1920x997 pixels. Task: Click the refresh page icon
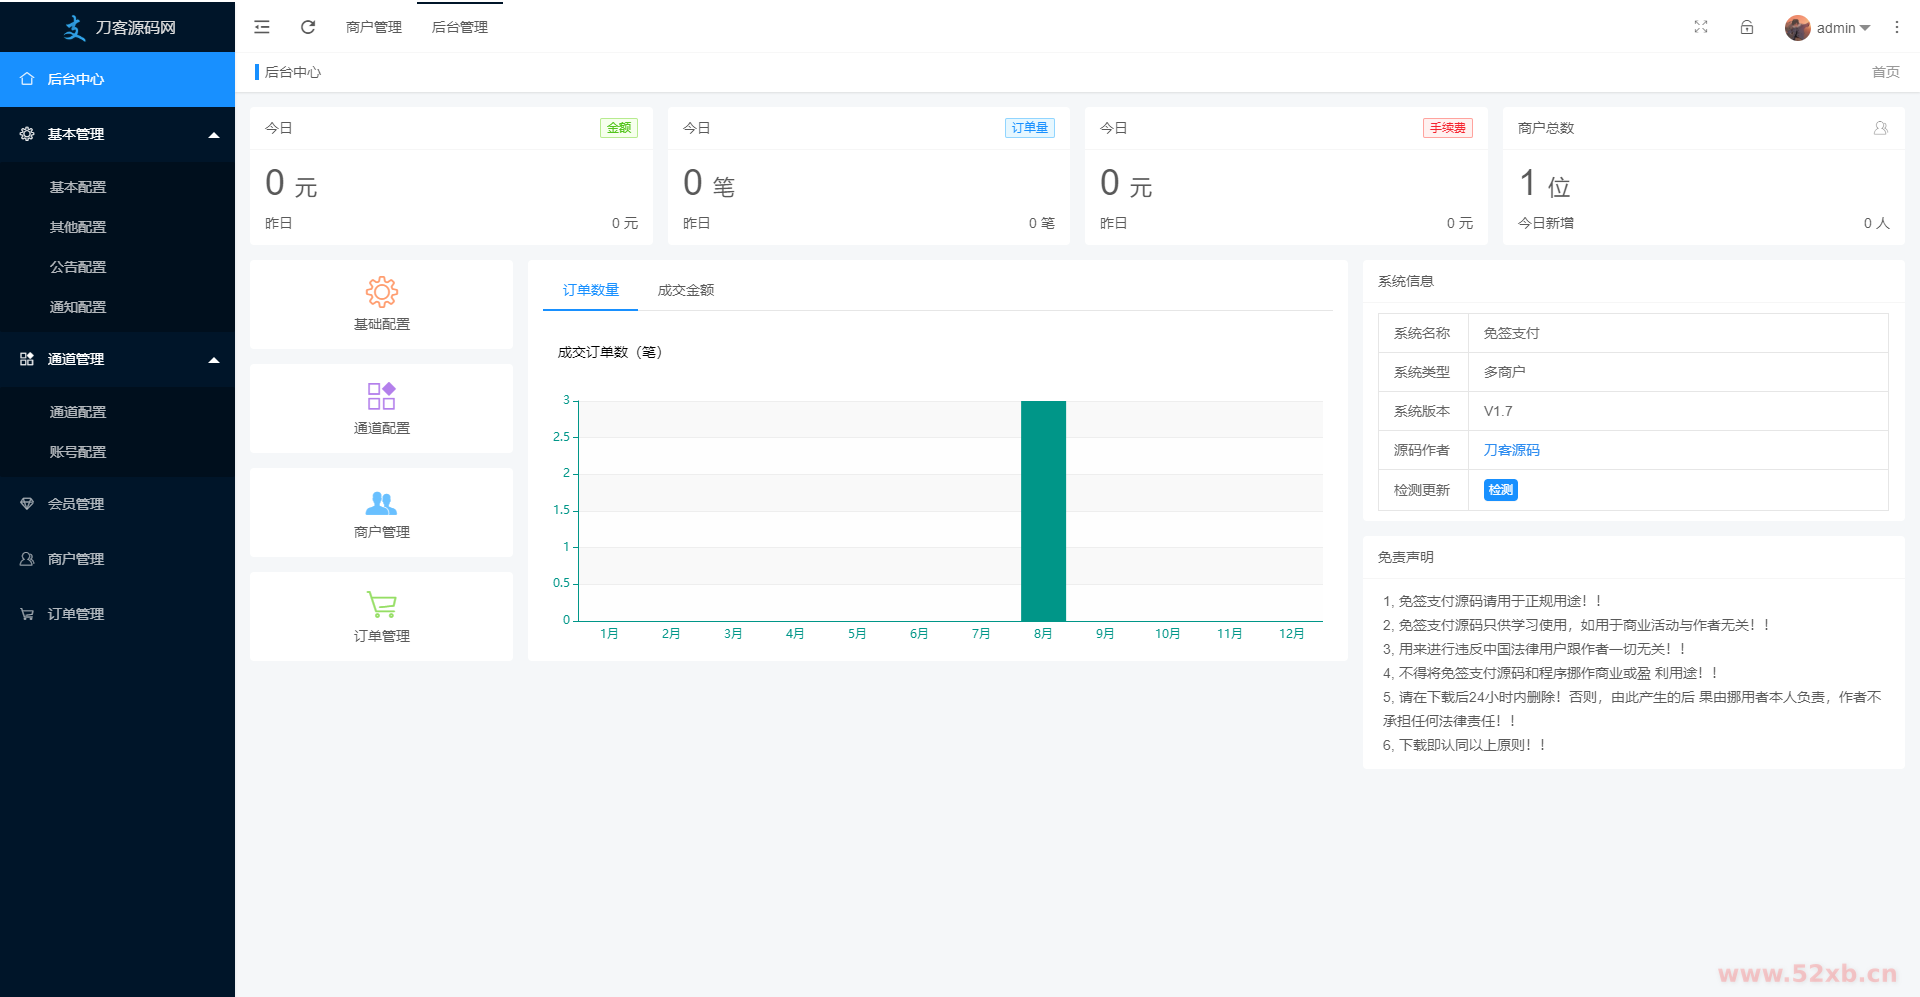click(x=308, y=27)
